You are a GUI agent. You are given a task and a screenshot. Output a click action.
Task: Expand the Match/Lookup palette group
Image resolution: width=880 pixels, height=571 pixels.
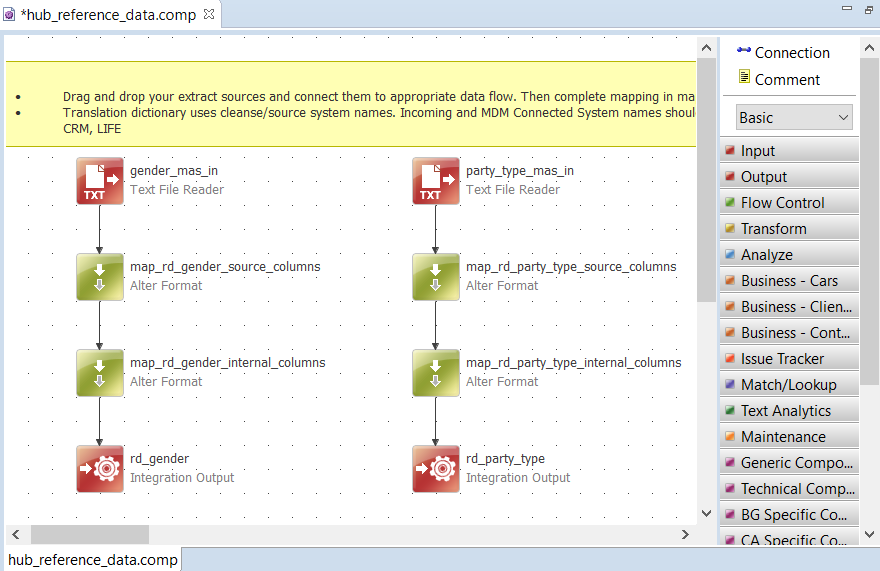789,385
